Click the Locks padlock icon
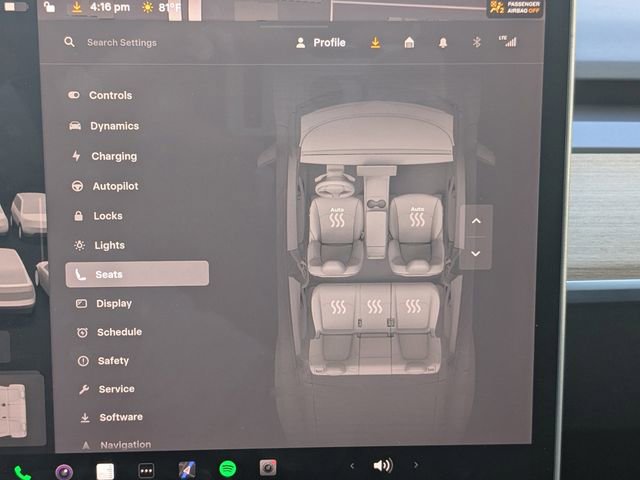This screenshot has width=640, height=480. click(x=79, y=216)
